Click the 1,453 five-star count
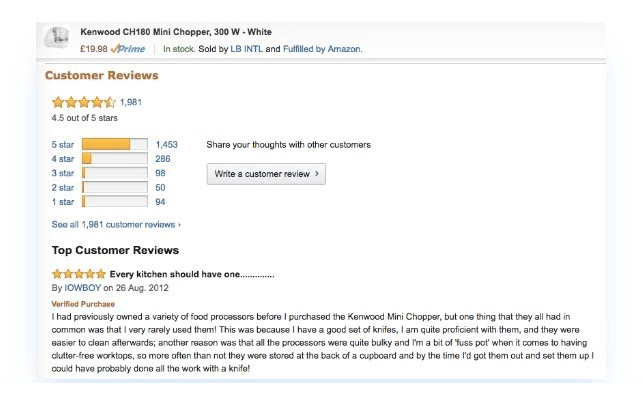 167,145
